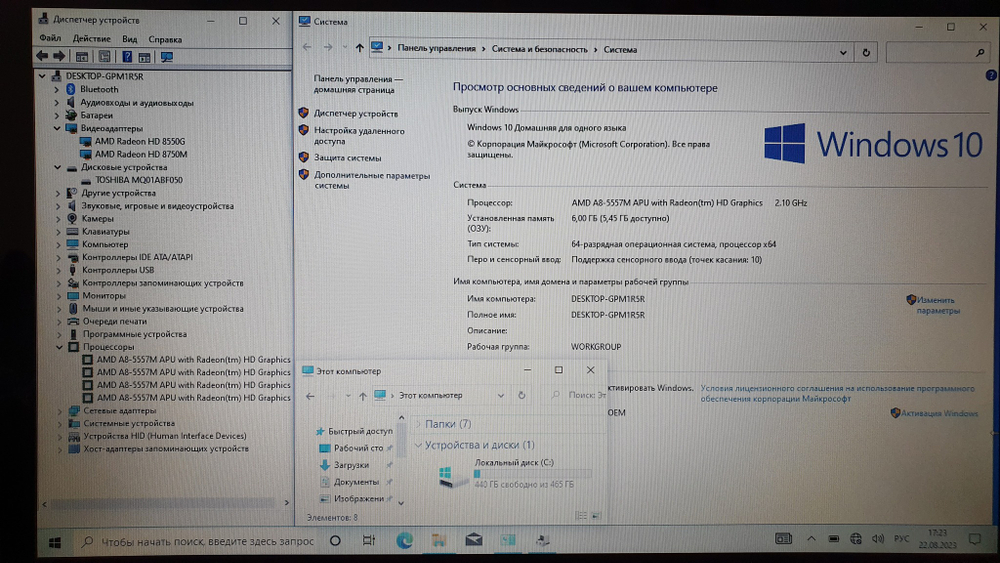This screenshot has width=1000, height=563.
Task: Click Cortana circle on taskbar
Action: pyautogui.click(x=335, y=541)
